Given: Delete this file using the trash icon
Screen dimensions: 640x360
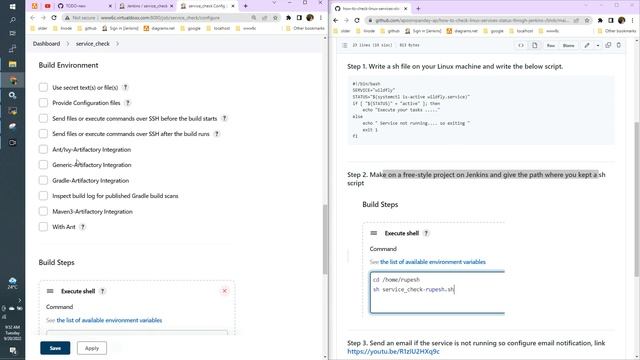Looking at the screenshot, I should [619, 45].
